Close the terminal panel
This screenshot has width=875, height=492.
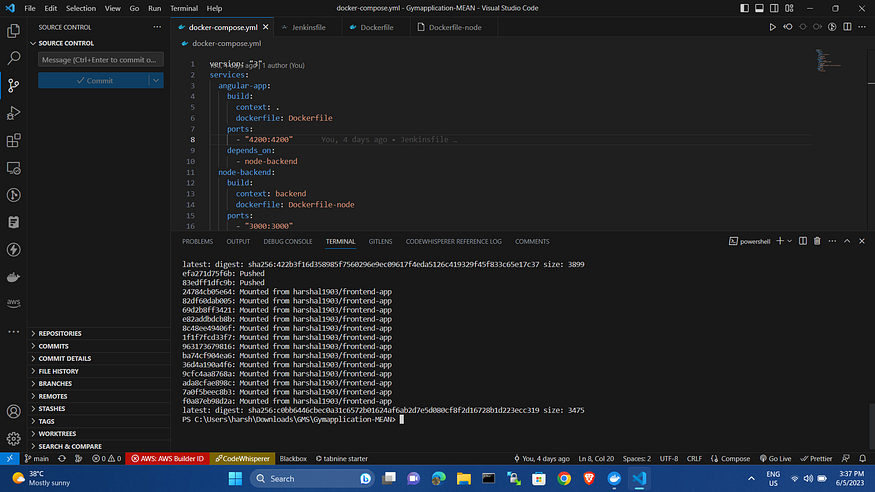tap(862, 241)
